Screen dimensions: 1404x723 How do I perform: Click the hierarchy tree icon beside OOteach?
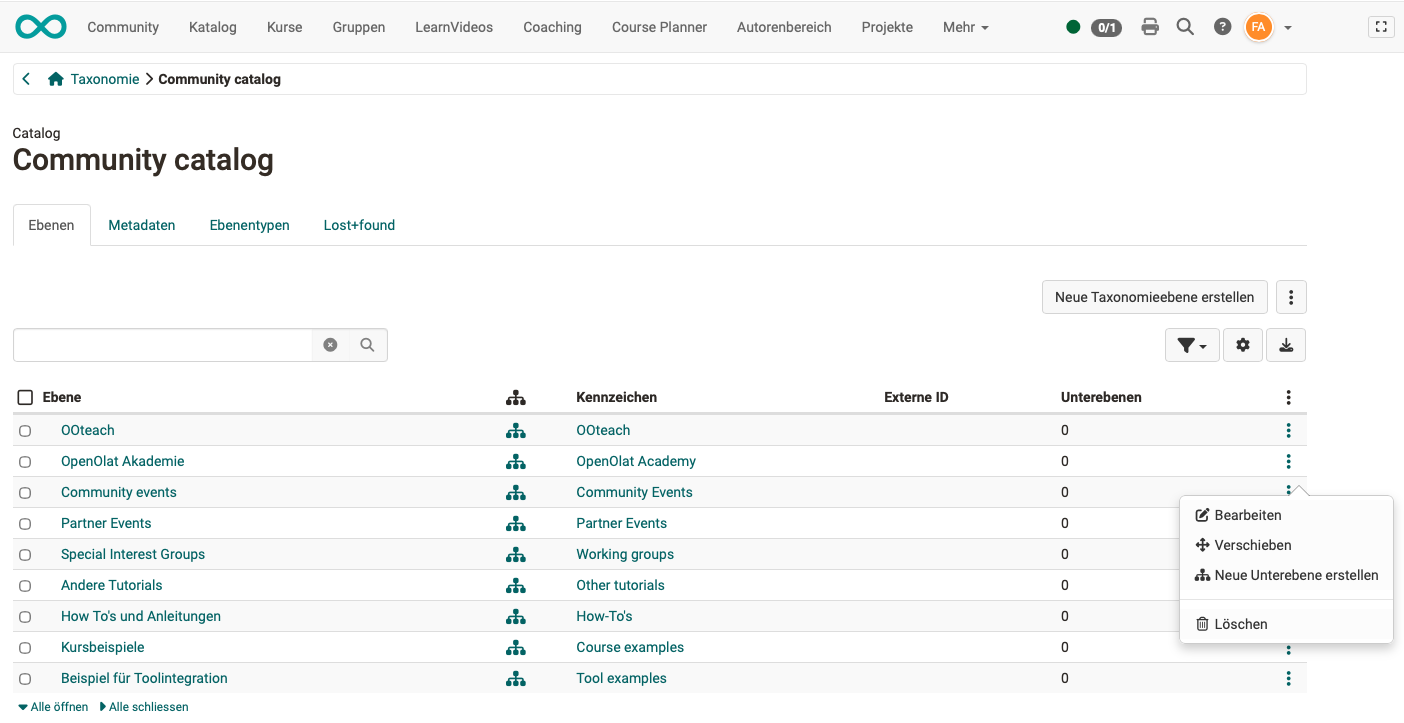(x=516, y=430)
